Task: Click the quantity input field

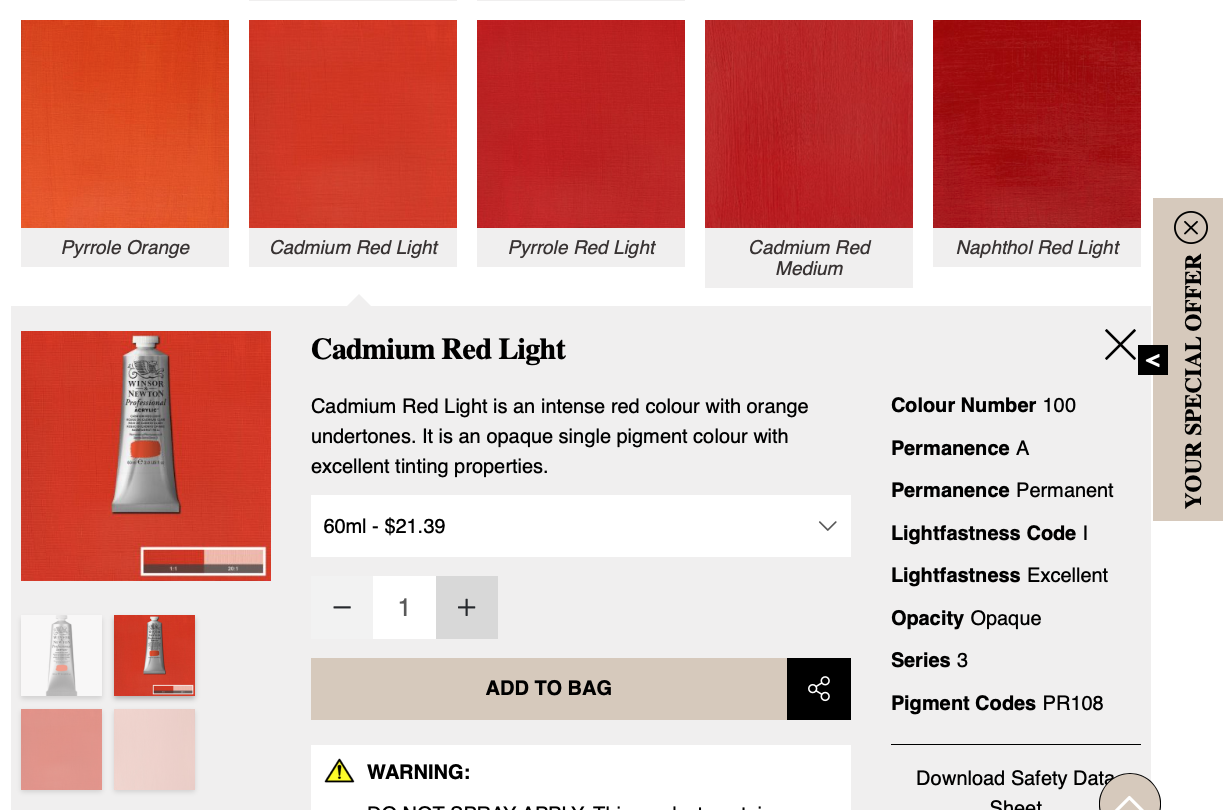Action: click(x=404, y=608)
